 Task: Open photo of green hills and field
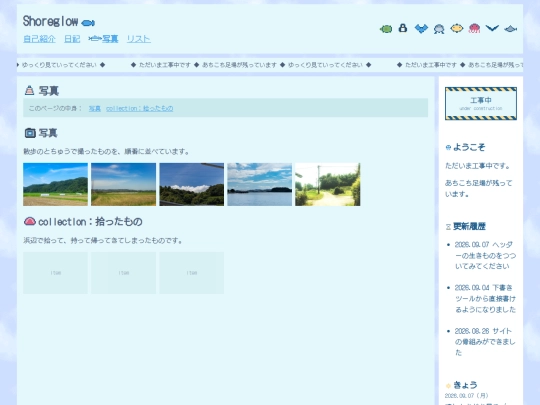tap(55, 184)
